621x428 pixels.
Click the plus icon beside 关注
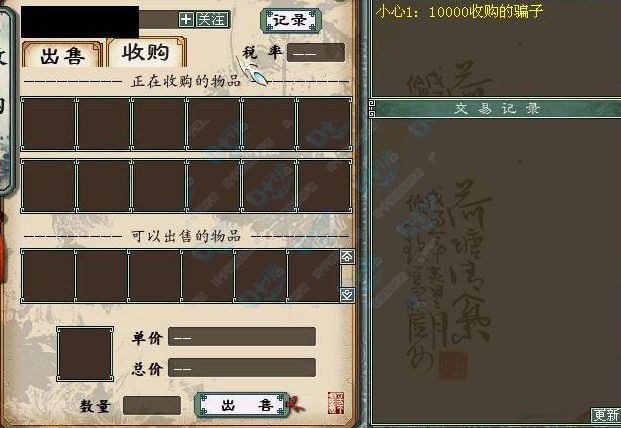tap(186, 19)
